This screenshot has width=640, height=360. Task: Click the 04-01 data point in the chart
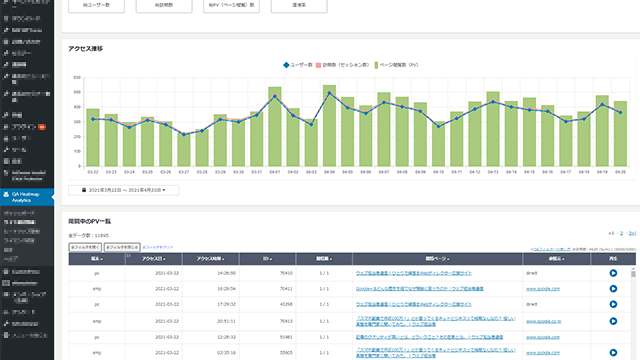click(x=275, y=96)
